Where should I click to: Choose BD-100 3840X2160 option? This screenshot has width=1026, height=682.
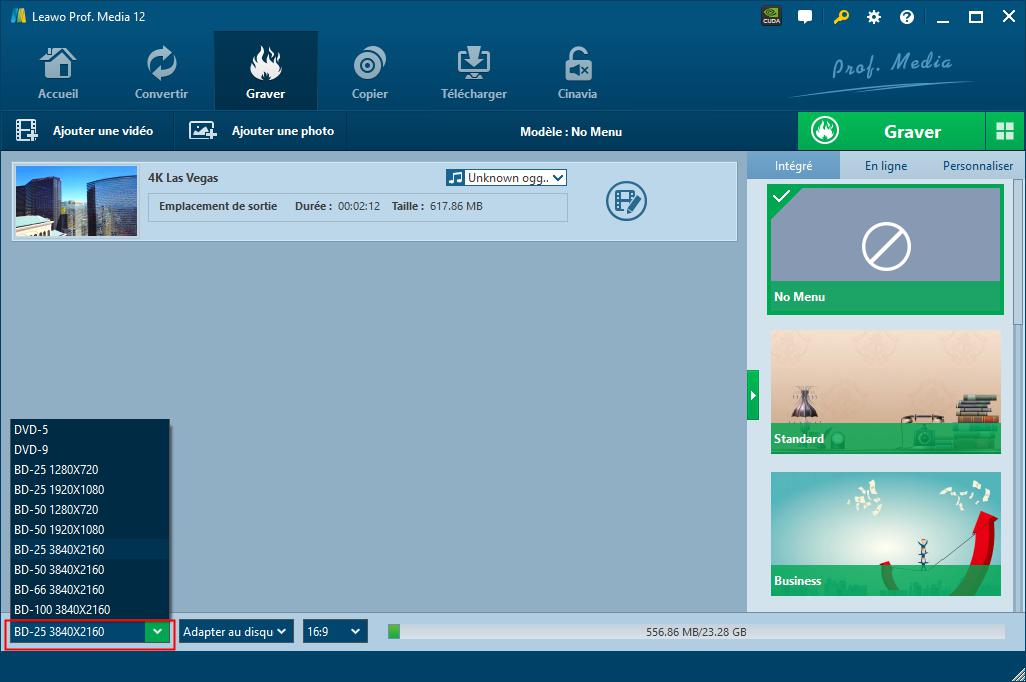click(x=90, y=609)
